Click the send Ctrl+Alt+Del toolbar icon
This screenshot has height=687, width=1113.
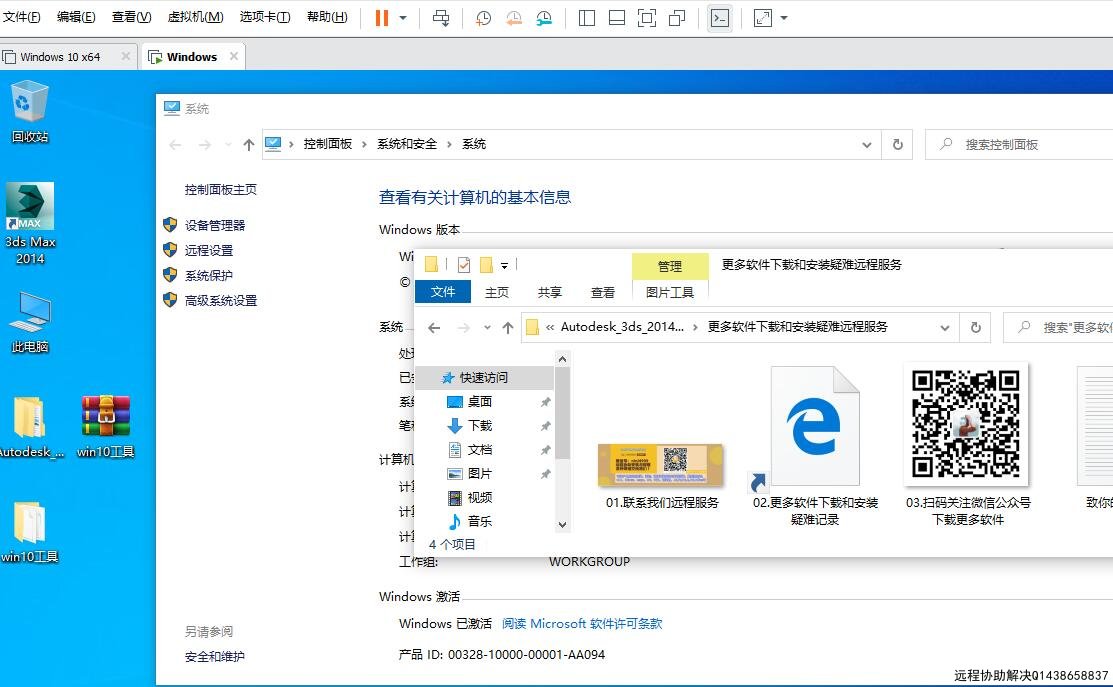click(441, 18)
